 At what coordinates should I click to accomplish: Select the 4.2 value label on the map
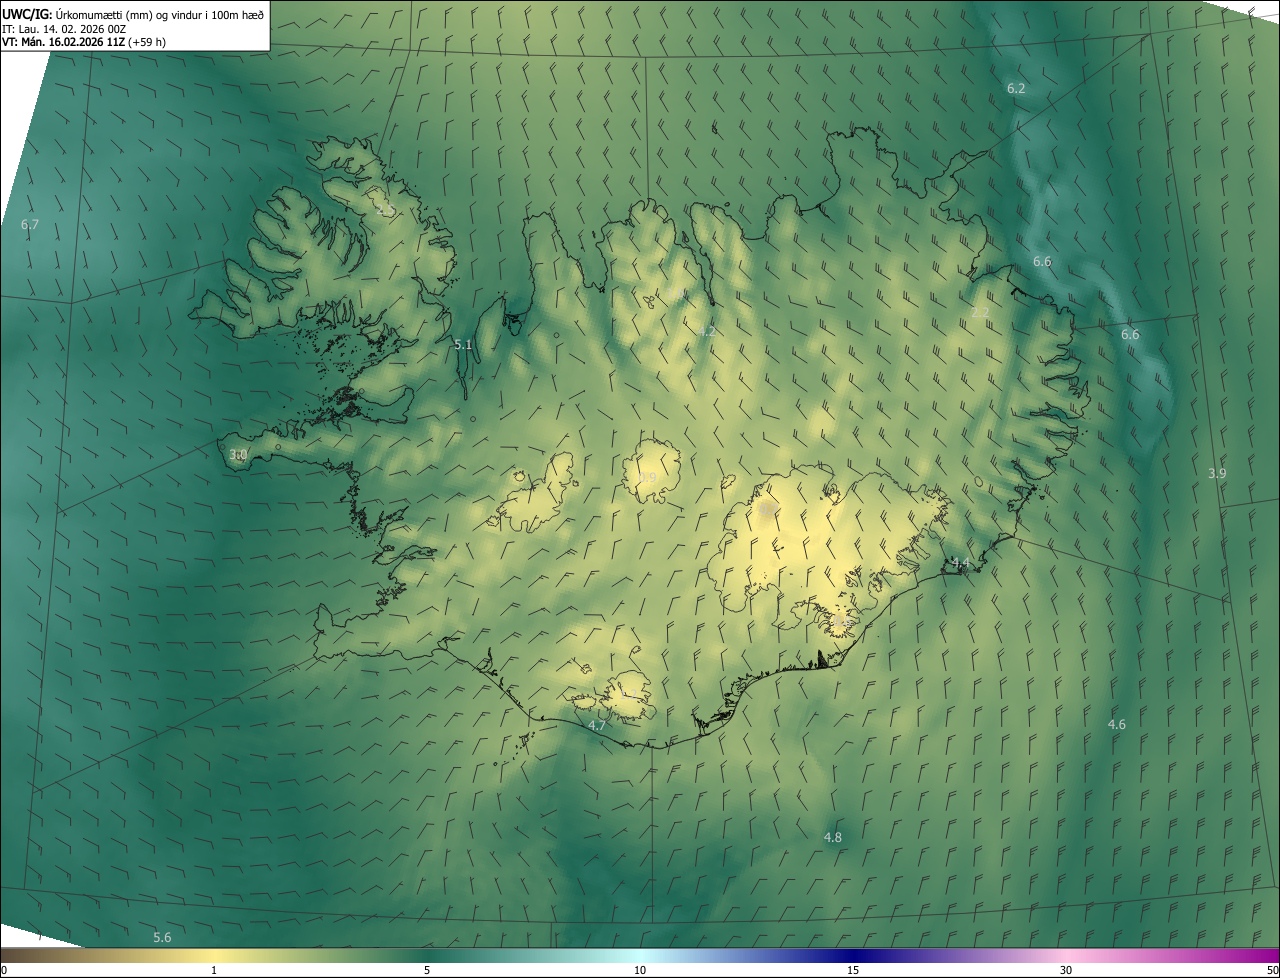707,331
